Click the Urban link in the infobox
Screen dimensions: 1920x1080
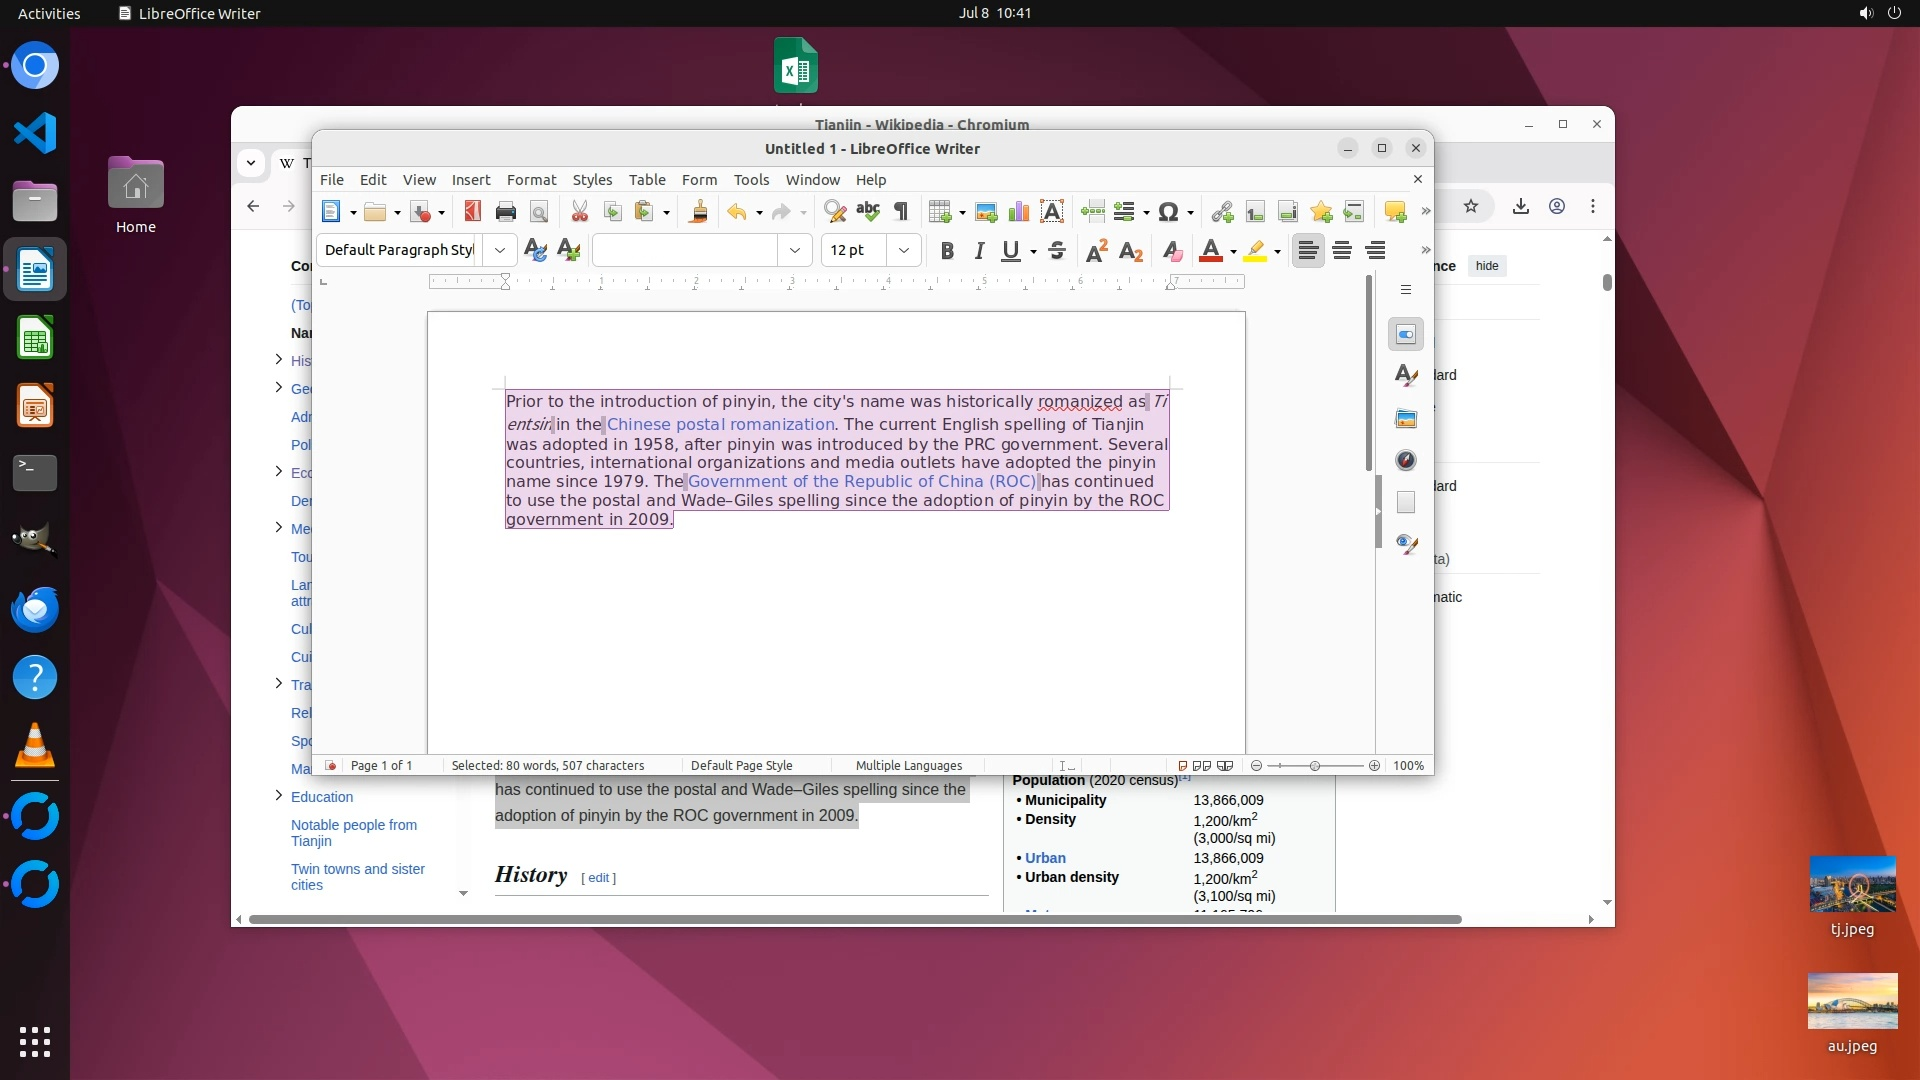1045,858
